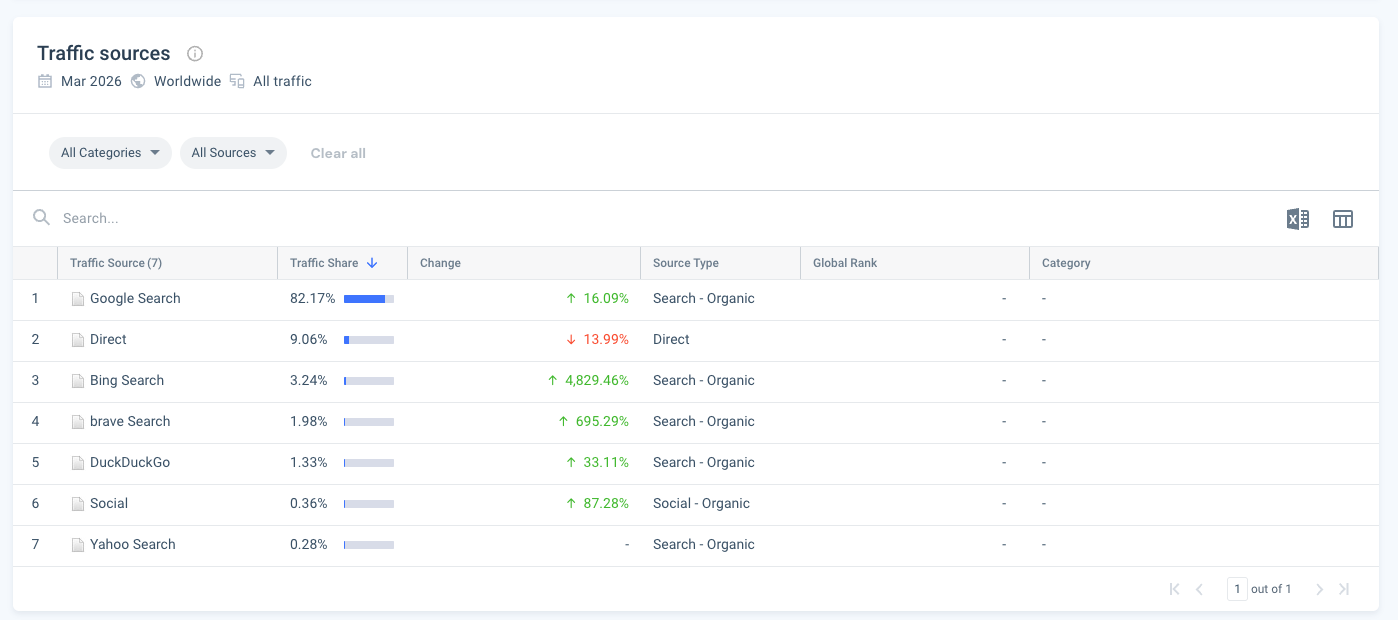Screen dimensions: 1398x620
Task: Expand the All Sources dropdown
Action: 233,153
